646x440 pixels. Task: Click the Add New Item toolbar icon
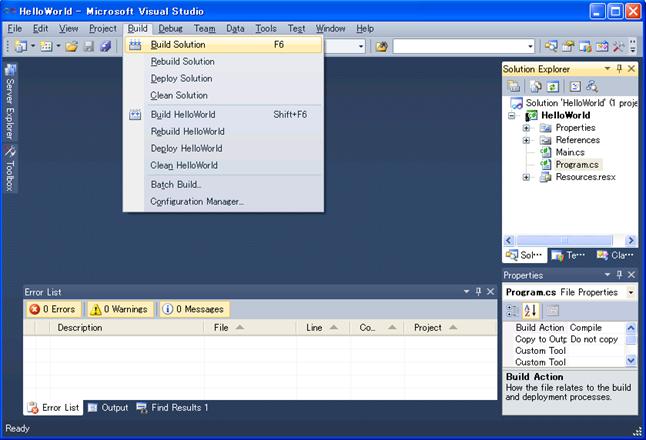pos(46,46)
